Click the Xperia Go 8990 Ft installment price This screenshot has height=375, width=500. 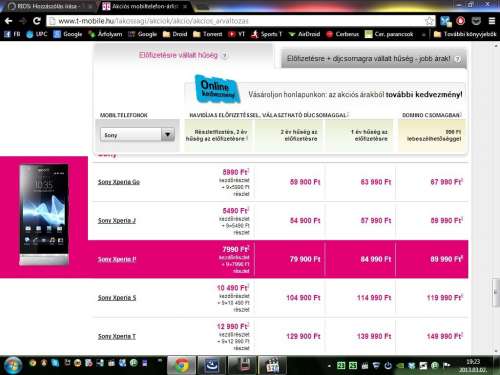[236, 172]
